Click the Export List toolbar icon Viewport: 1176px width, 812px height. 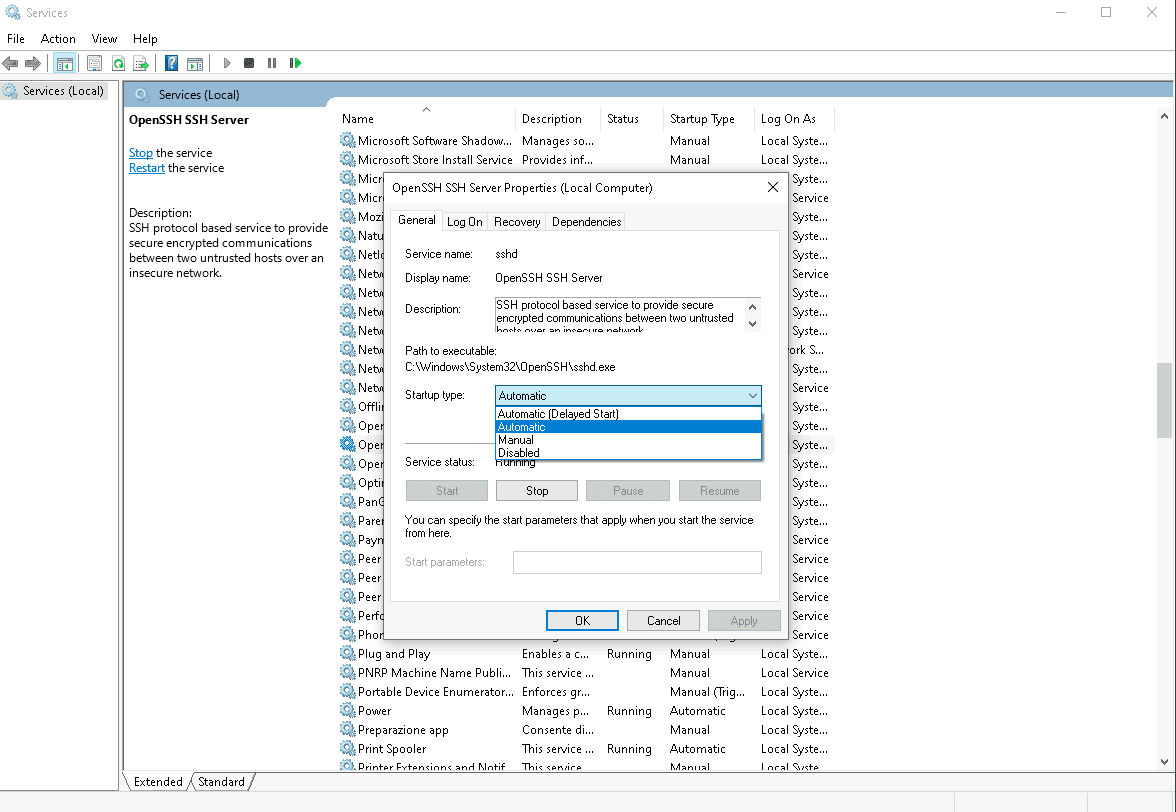141,64
